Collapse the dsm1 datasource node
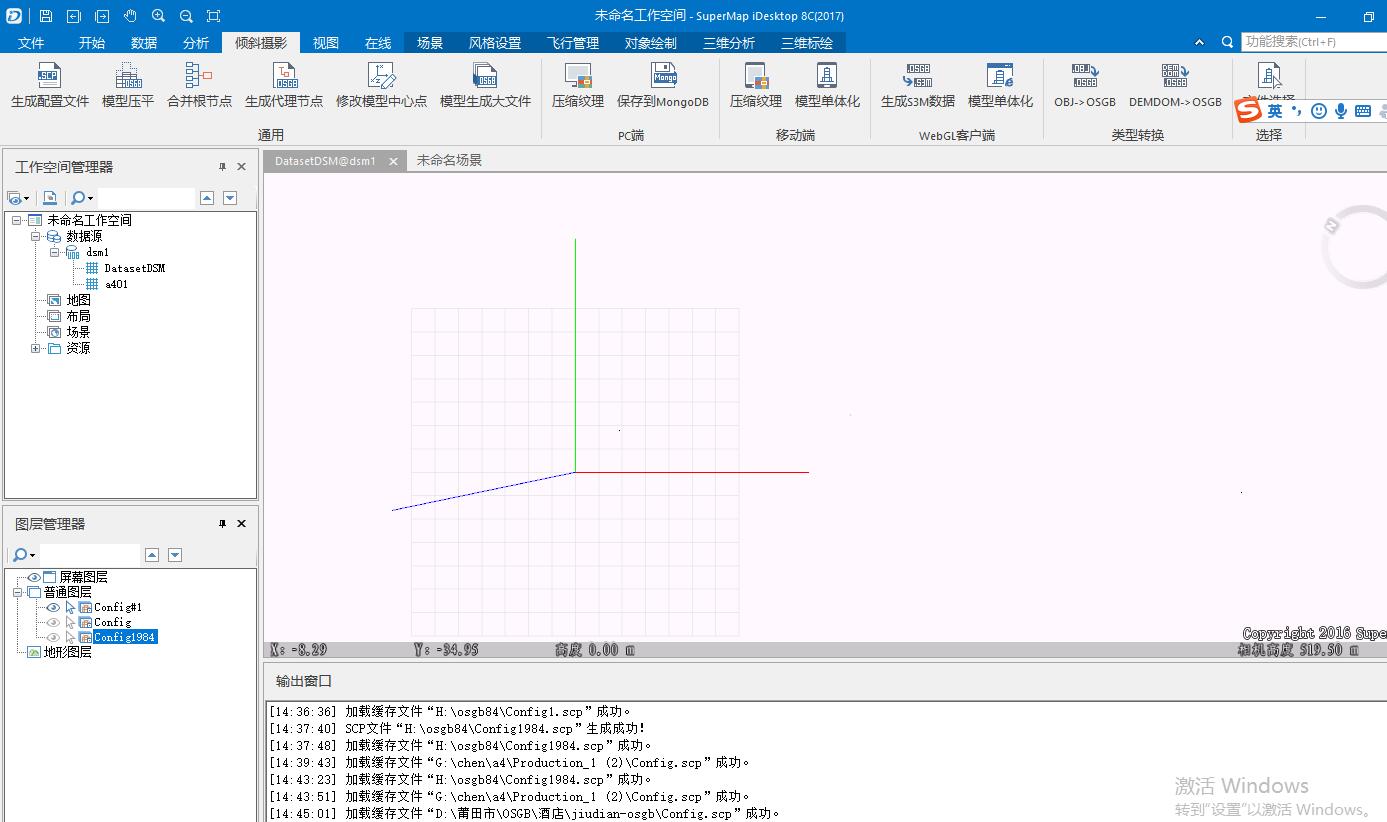 pos(55,253)
